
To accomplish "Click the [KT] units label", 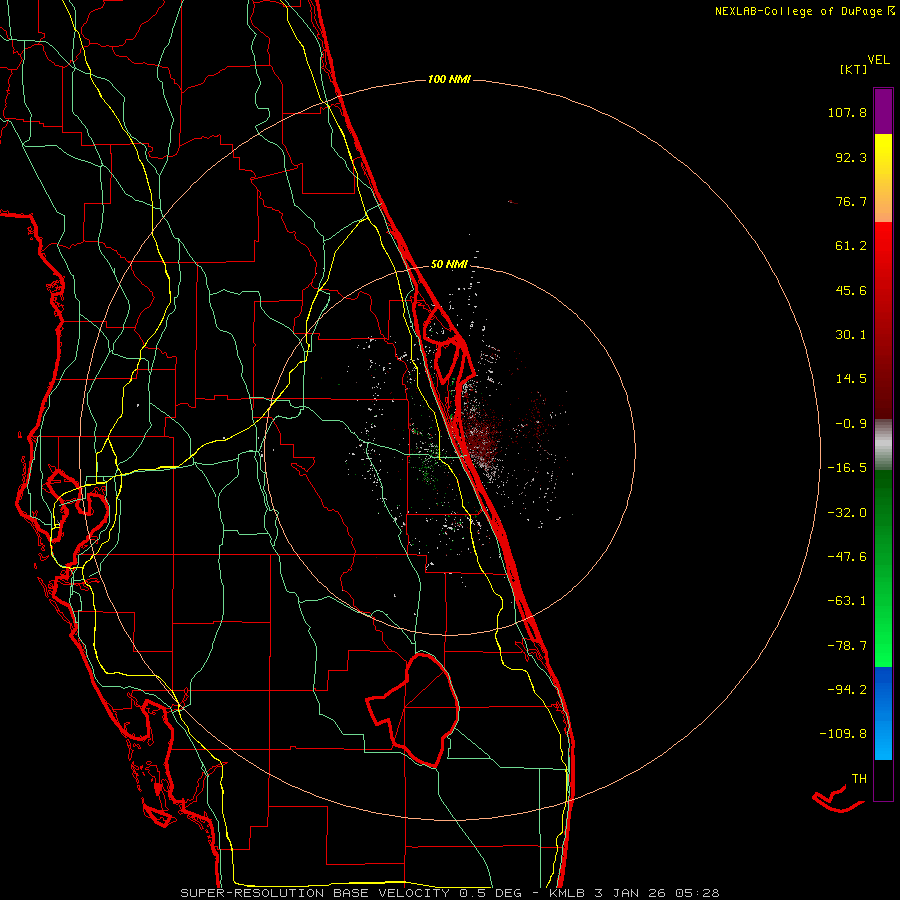I will (853, 69).
